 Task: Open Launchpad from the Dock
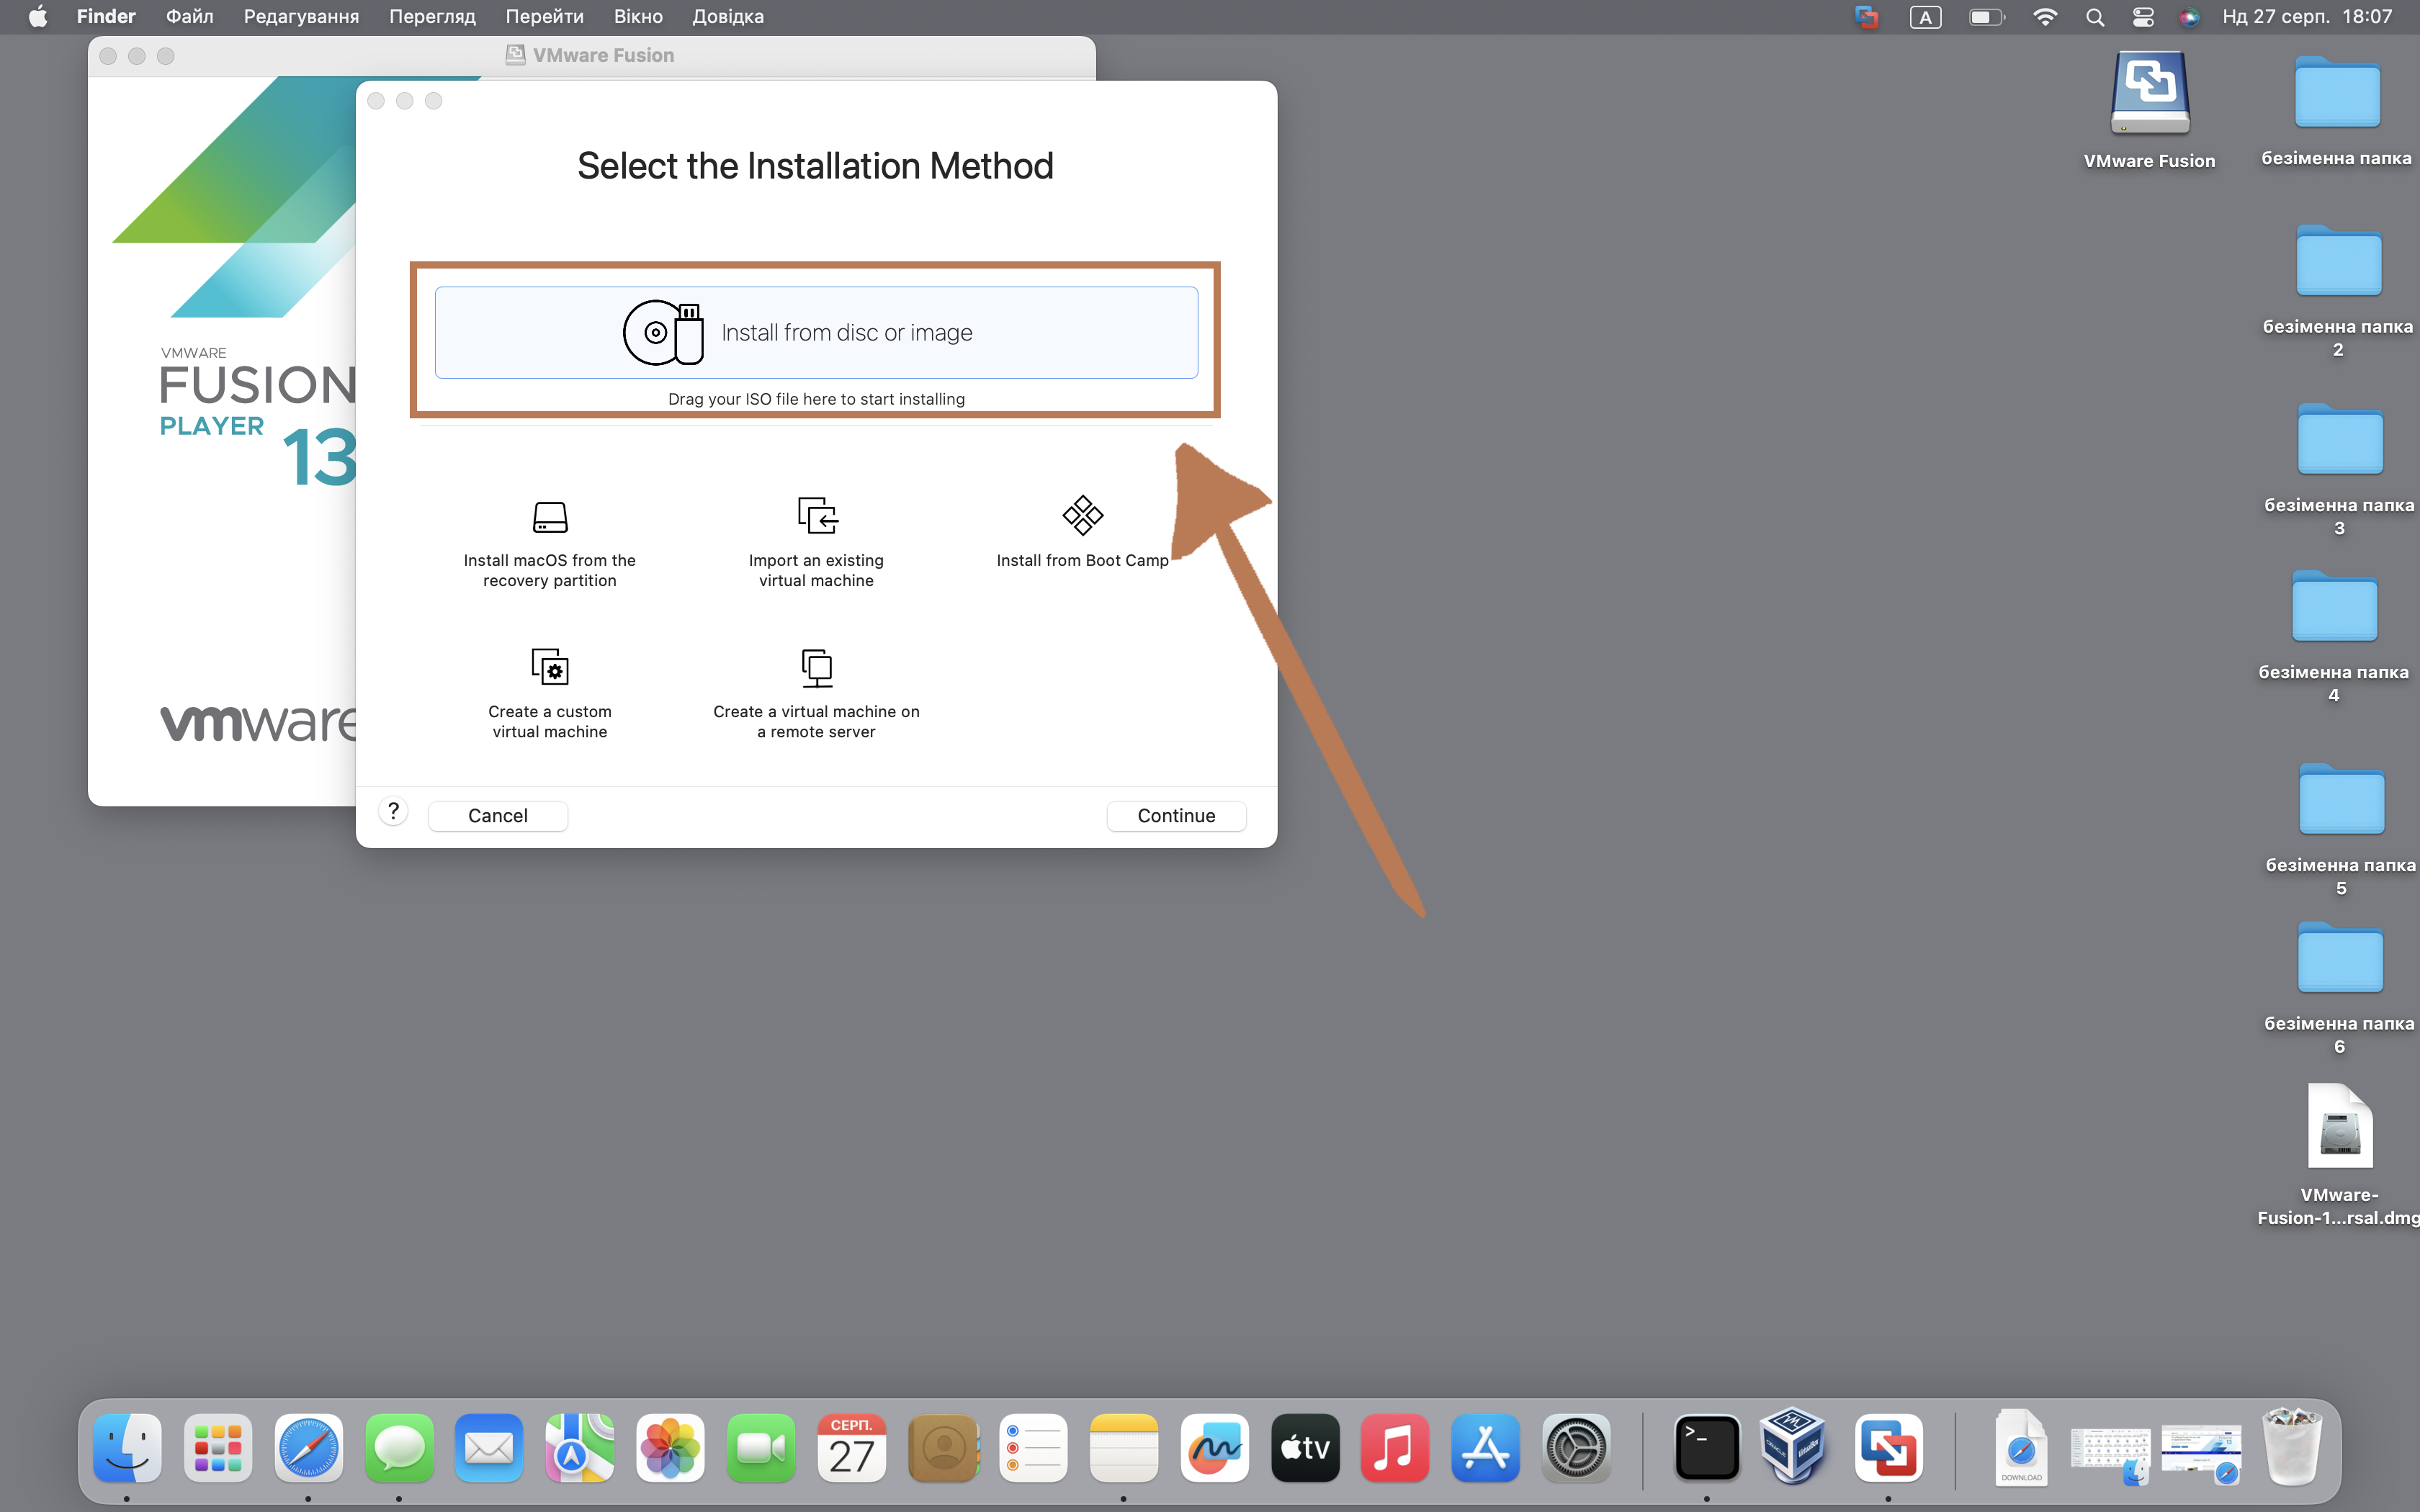218,1447
